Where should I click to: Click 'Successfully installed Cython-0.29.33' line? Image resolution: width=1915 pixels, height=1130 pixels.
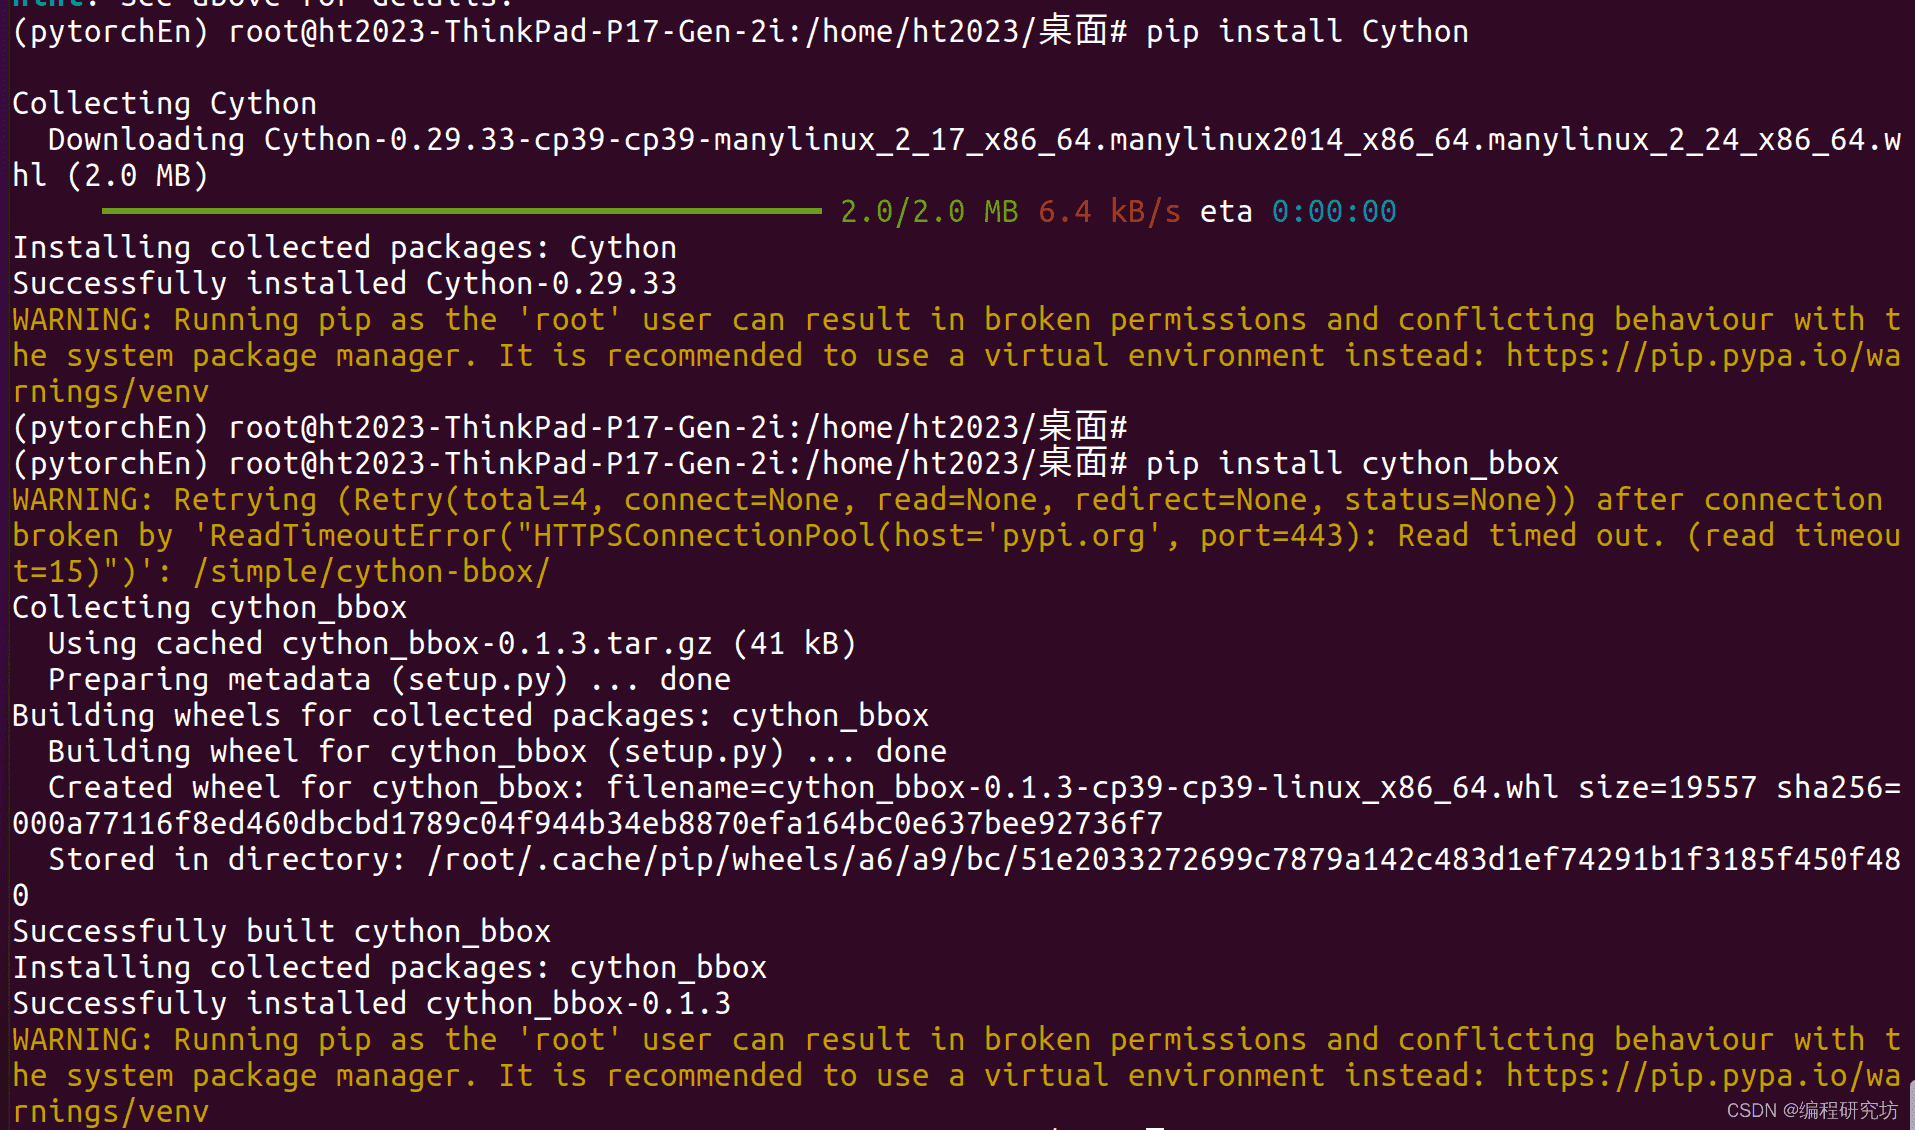[x=345, y=284]
